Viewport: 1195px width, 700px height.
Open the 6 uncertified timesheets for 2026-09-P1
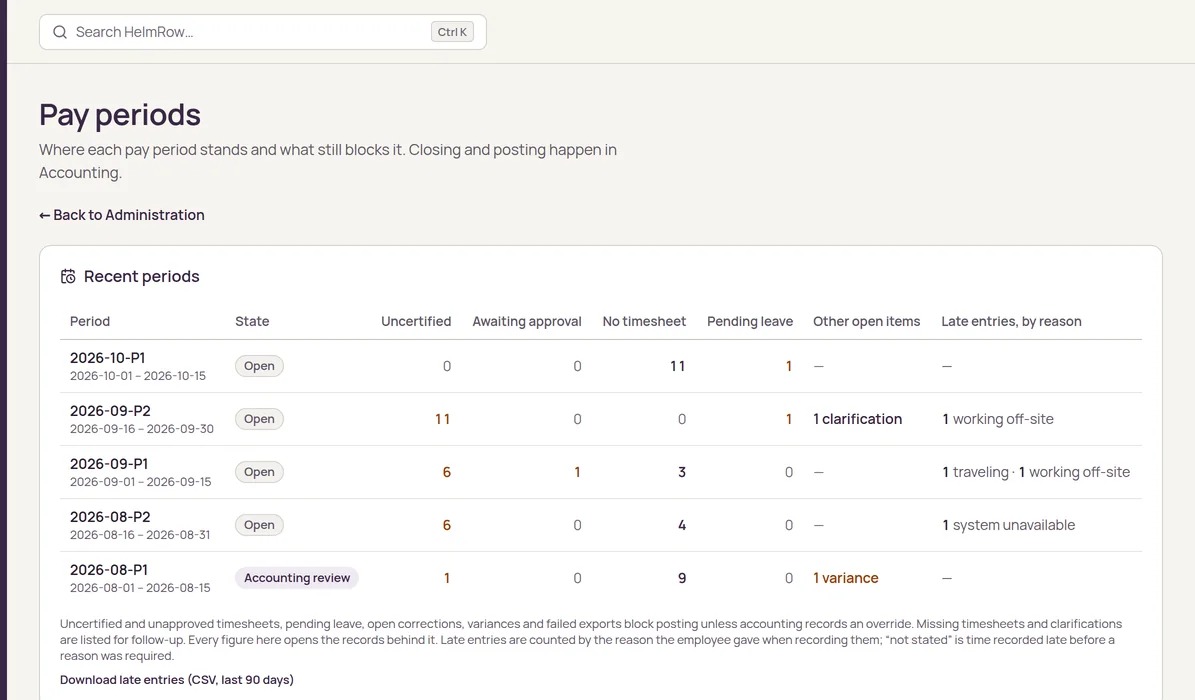(x=447, y=472)
